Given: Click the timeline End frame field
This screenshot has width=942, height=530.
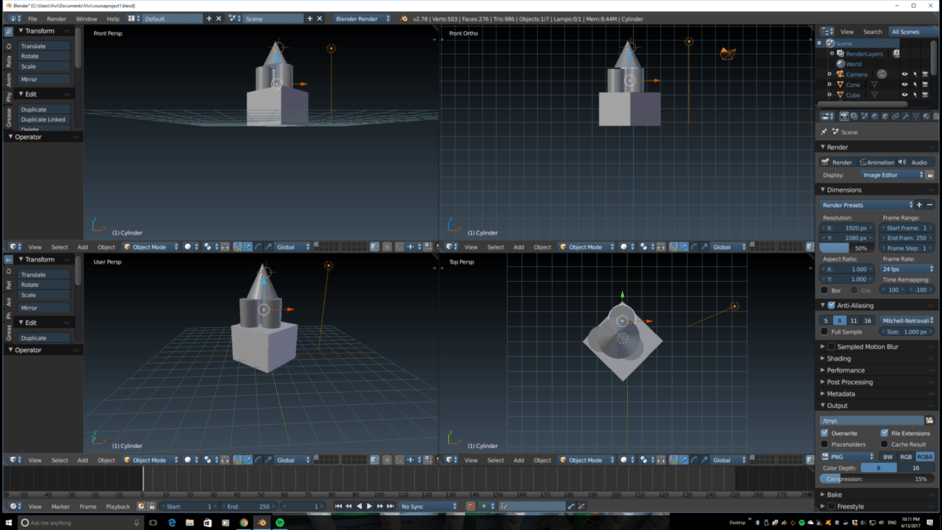Looking at the screenshot, I should (249, 506).
